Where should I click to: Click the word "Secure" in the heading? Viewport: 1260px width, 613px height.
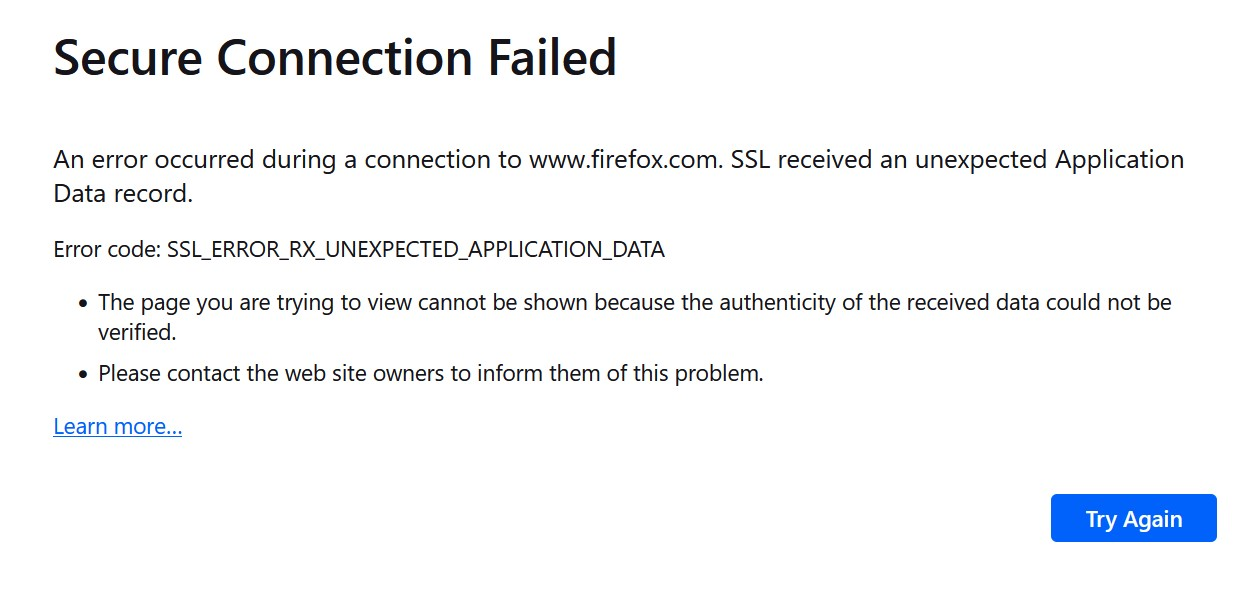[x=127, y=58]
